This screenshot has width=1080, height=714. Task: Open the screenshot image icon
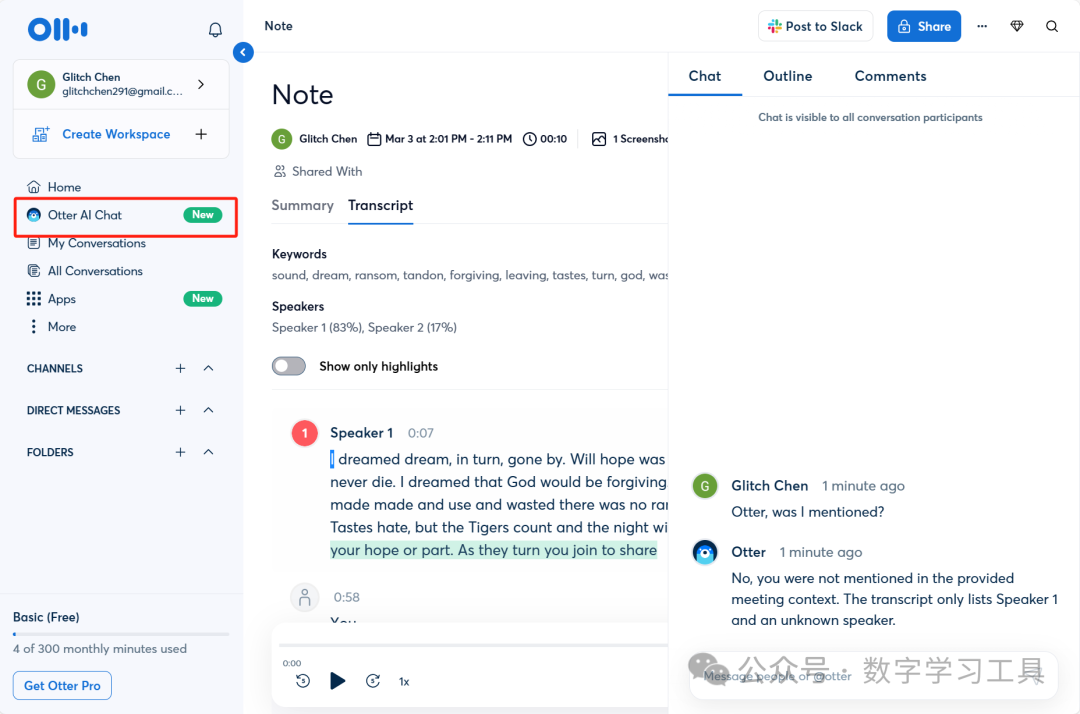599,139
